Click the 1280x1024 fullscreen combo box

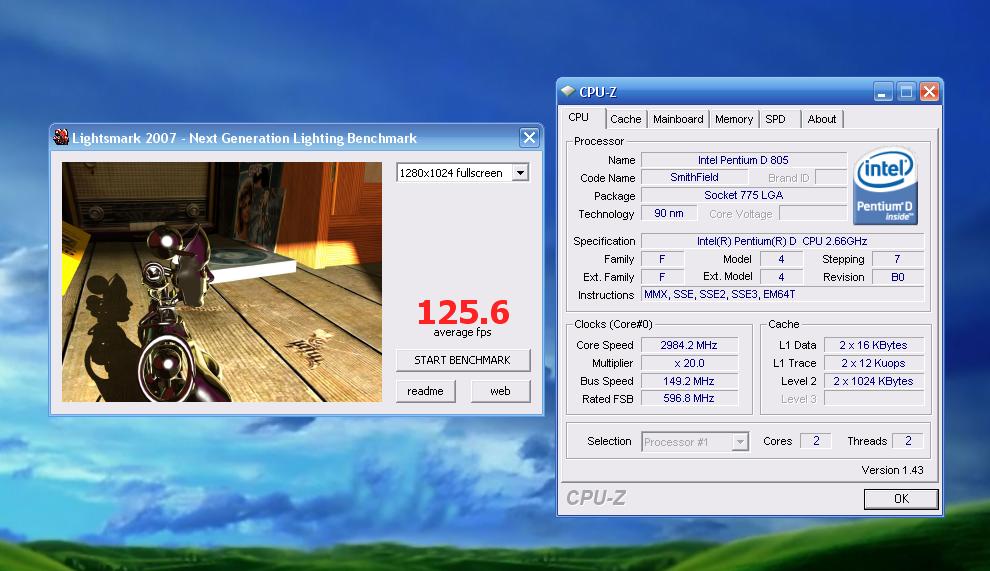(462, 172)
